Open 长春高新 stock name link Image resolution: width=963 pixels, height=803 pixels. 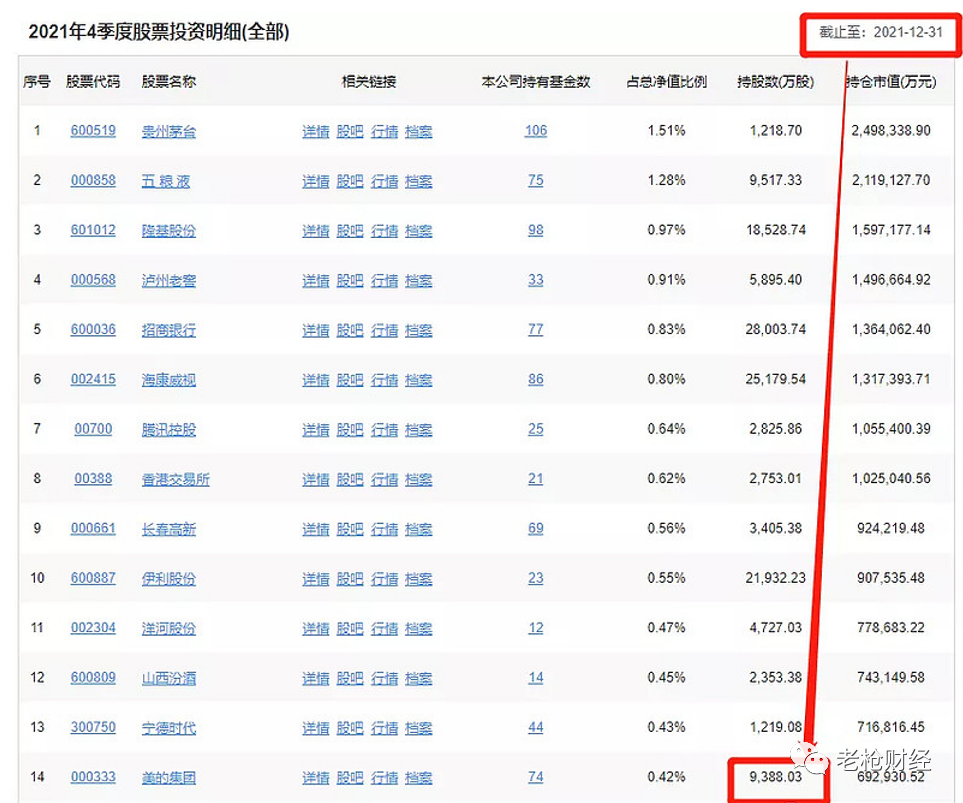coord(169,530)
